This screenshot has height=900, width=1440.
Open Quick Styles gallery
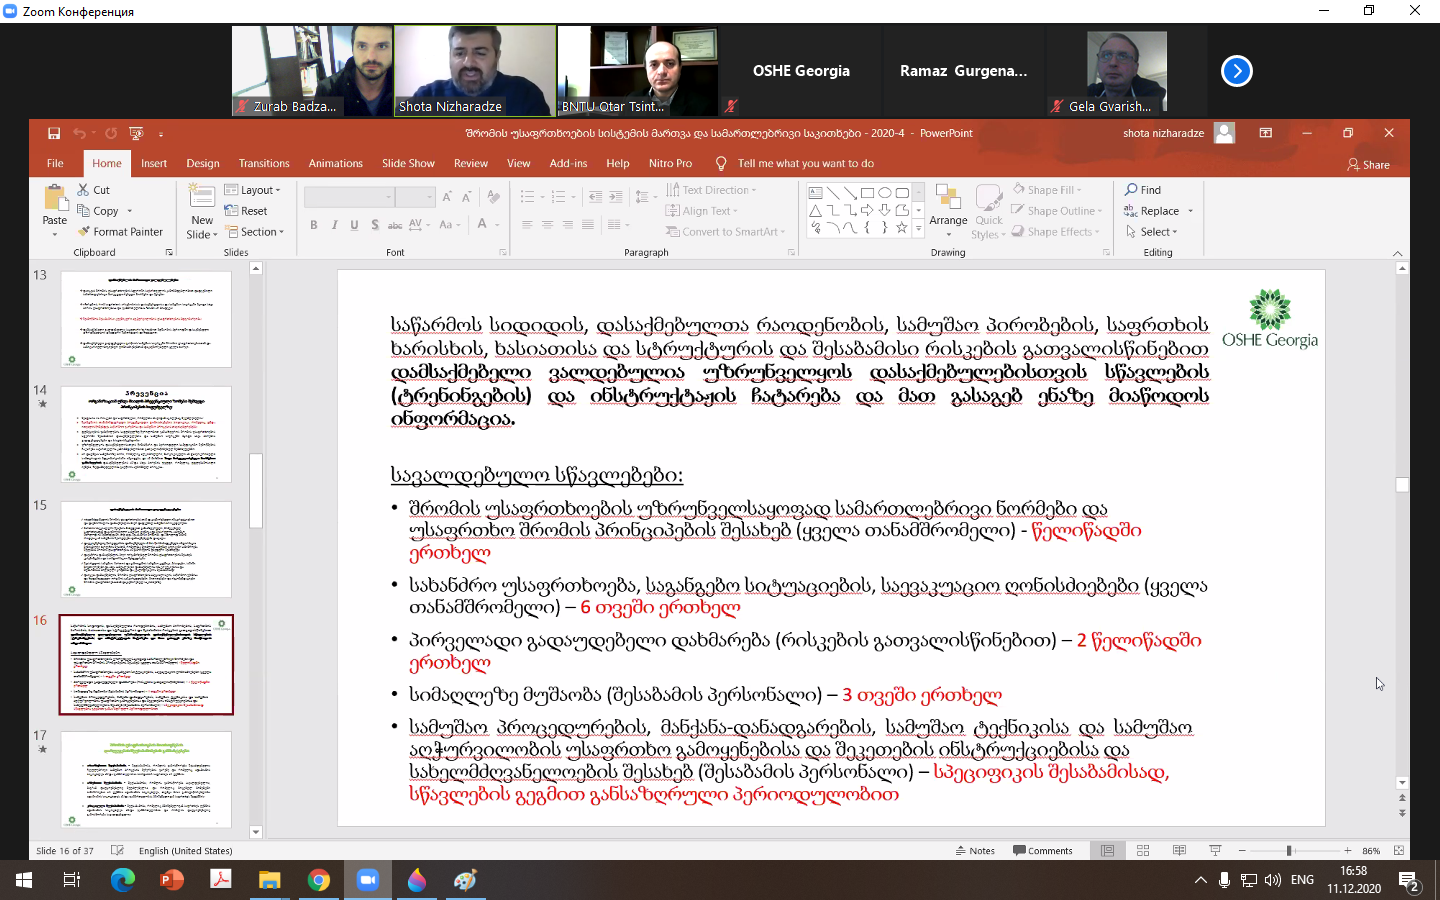(x=989, y=198)
